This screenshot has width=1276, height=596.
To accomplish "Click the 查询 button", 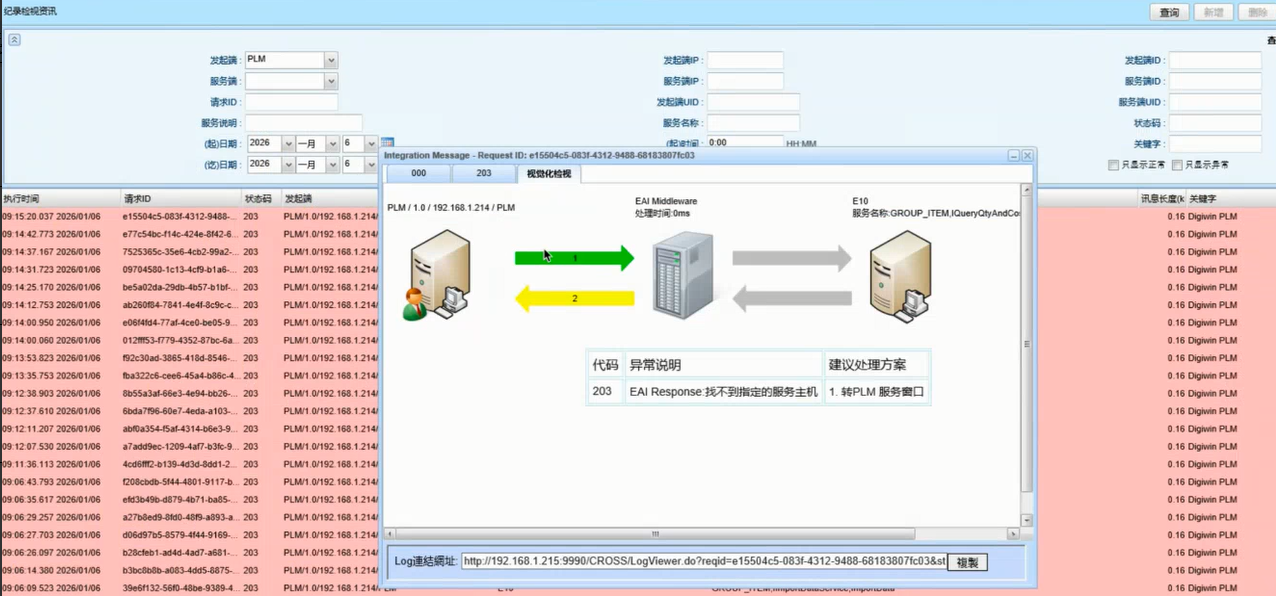I will [1168, 12].
